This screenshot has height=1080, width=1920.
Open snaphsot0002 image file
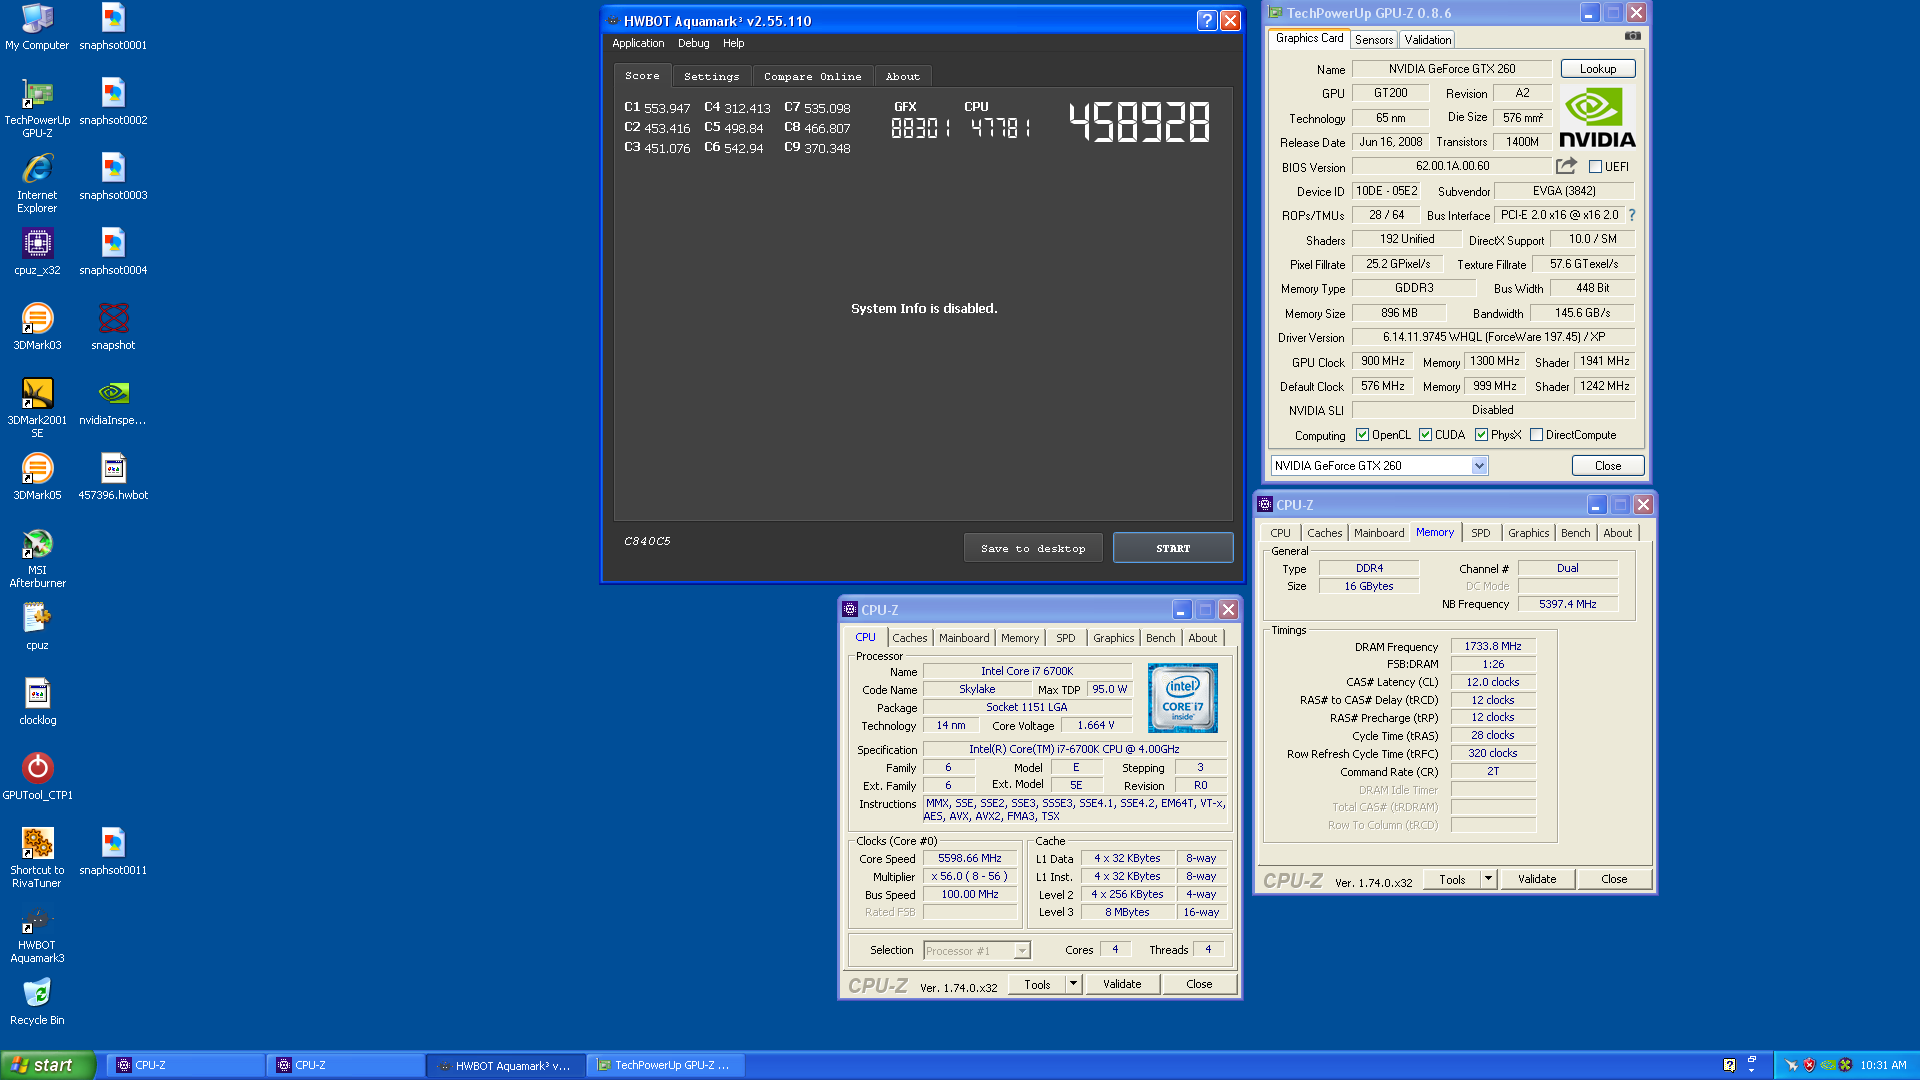(x=113, y=102)
